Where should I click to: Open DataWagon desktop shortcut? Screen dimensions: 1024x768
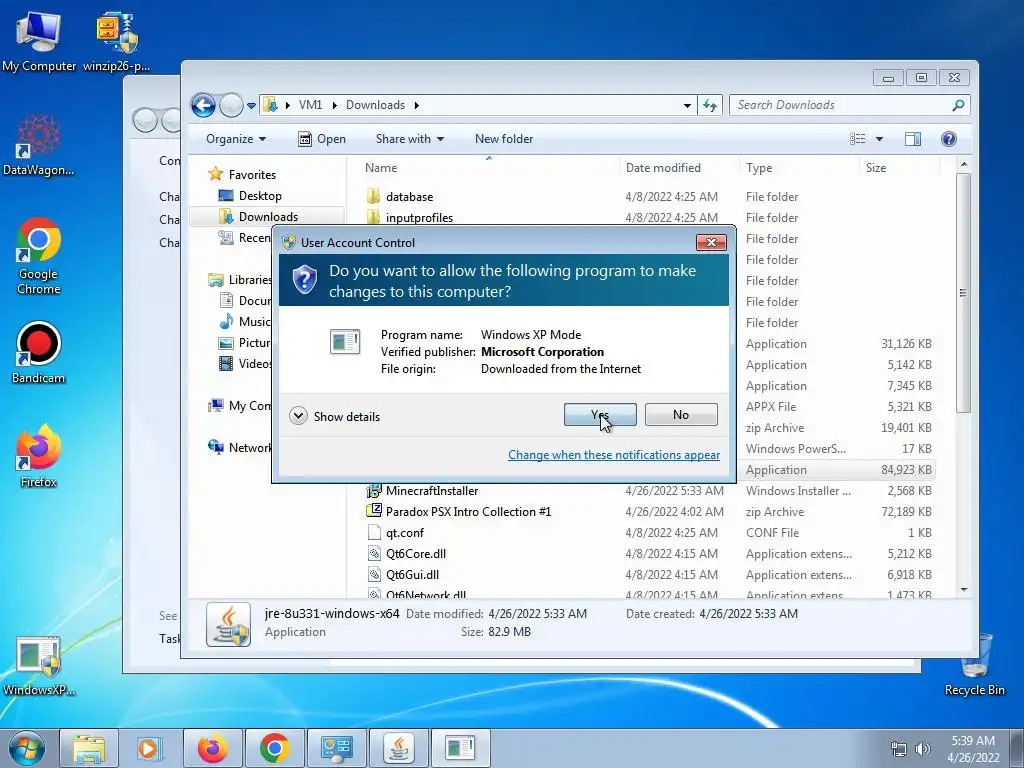coord(39,145)
